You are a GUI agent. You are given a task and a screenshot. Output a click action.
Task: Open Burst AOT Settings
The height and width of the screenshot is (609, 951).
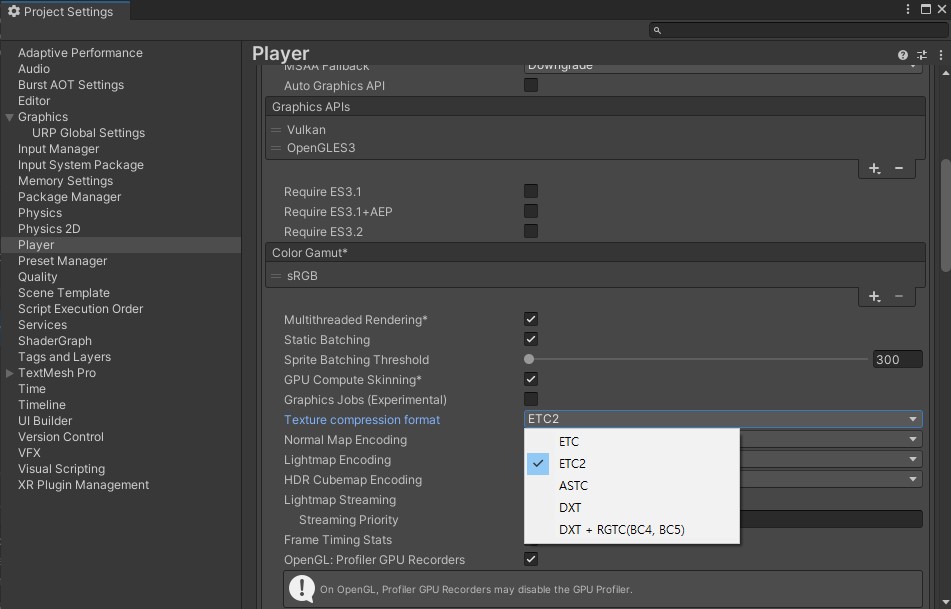tap(71, 85)
